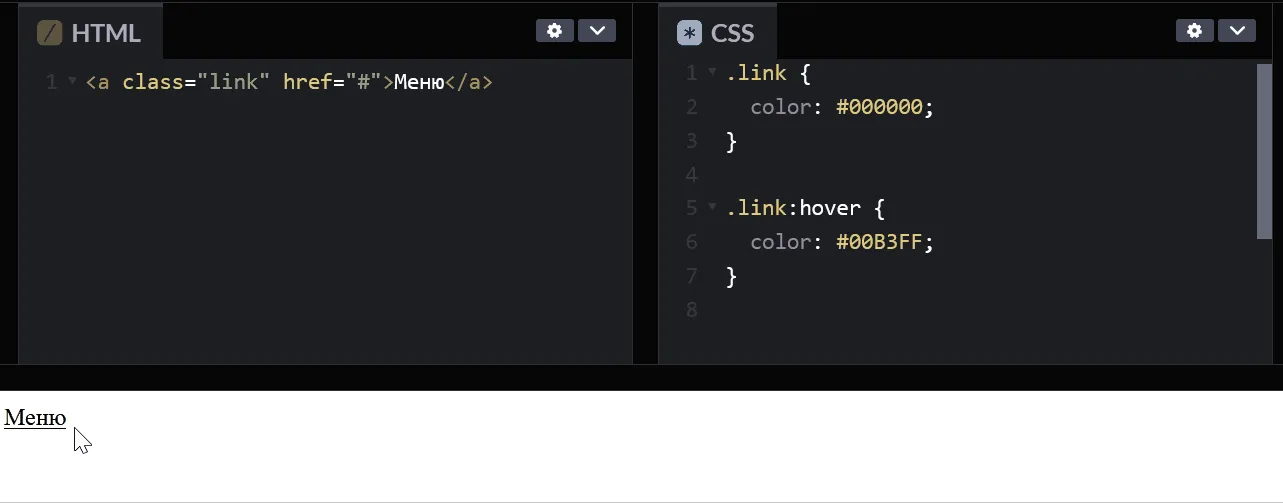Collapse the .link:hover rule fold arrow
1283x503 pixels.
point(712,207)
